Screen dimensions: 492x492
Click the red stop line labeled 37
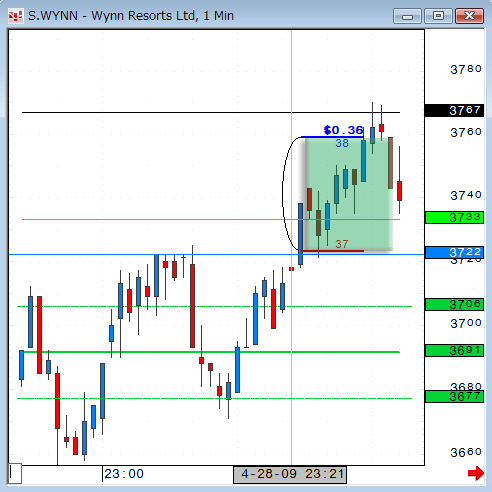pos(332,251)
